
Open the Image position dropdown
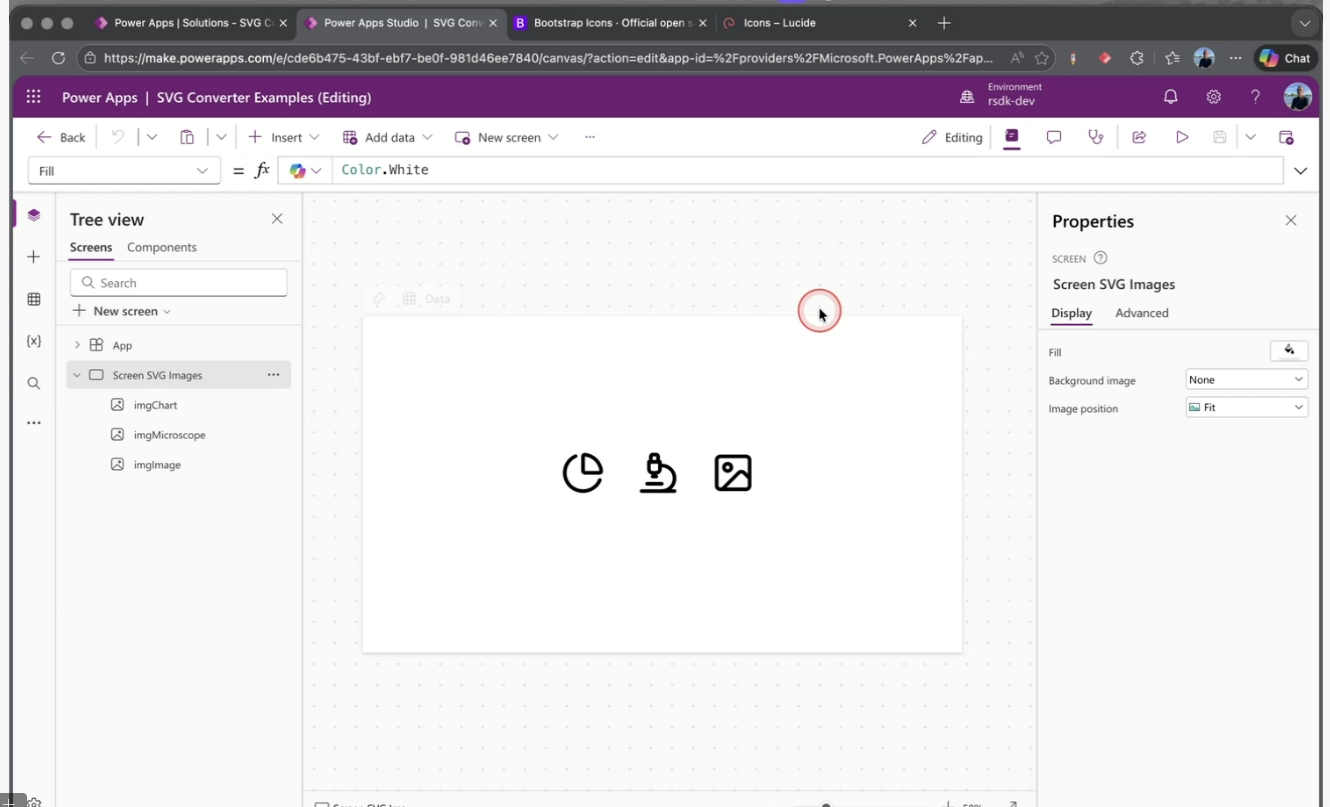click(x=1246, y=408)
